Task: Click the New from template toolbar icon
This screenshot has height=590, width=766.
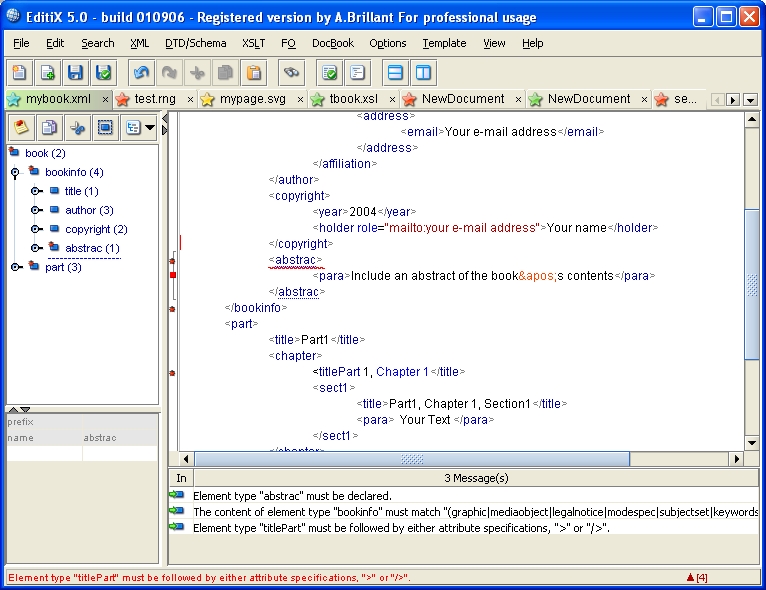Action: (x=47, y=73)
